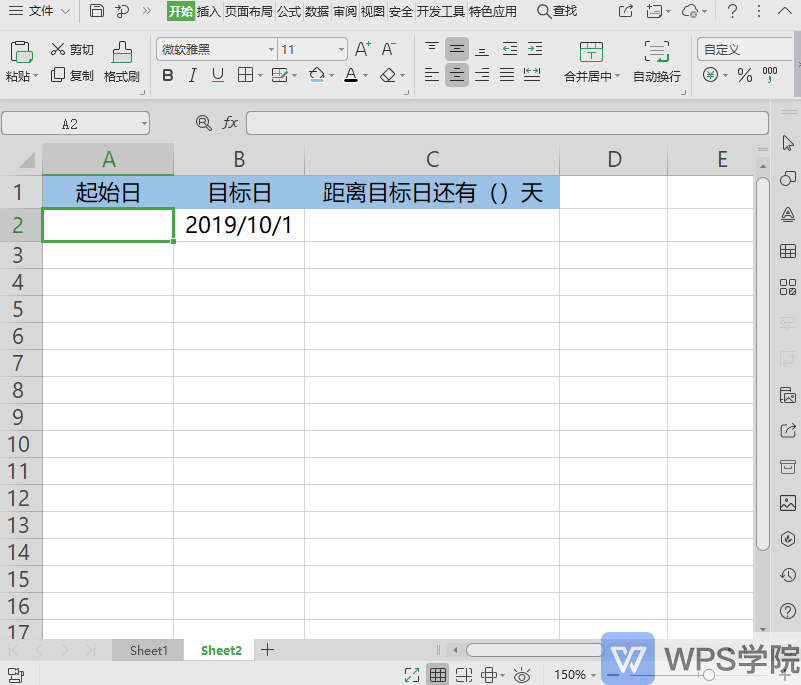Click the percent style icon
This screenshot has height=685, width=801.
click(x=744, y=76)
